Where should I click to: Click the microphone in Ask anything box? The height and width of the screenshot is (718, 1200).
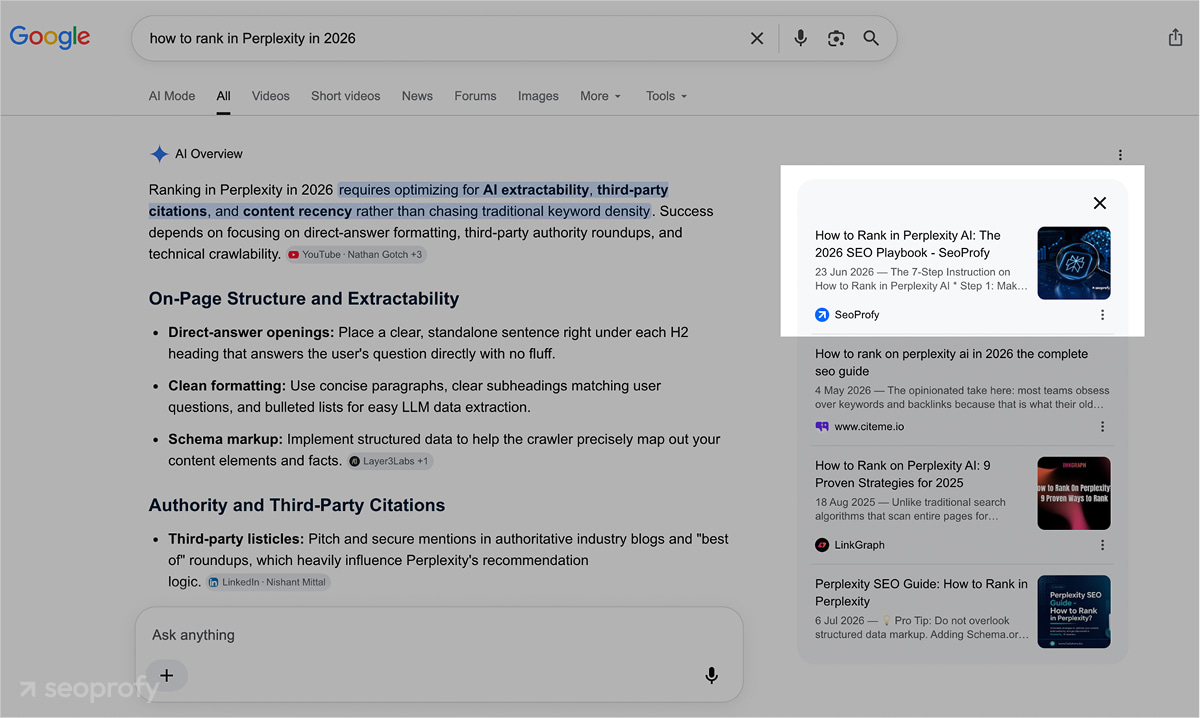[711, 675]
